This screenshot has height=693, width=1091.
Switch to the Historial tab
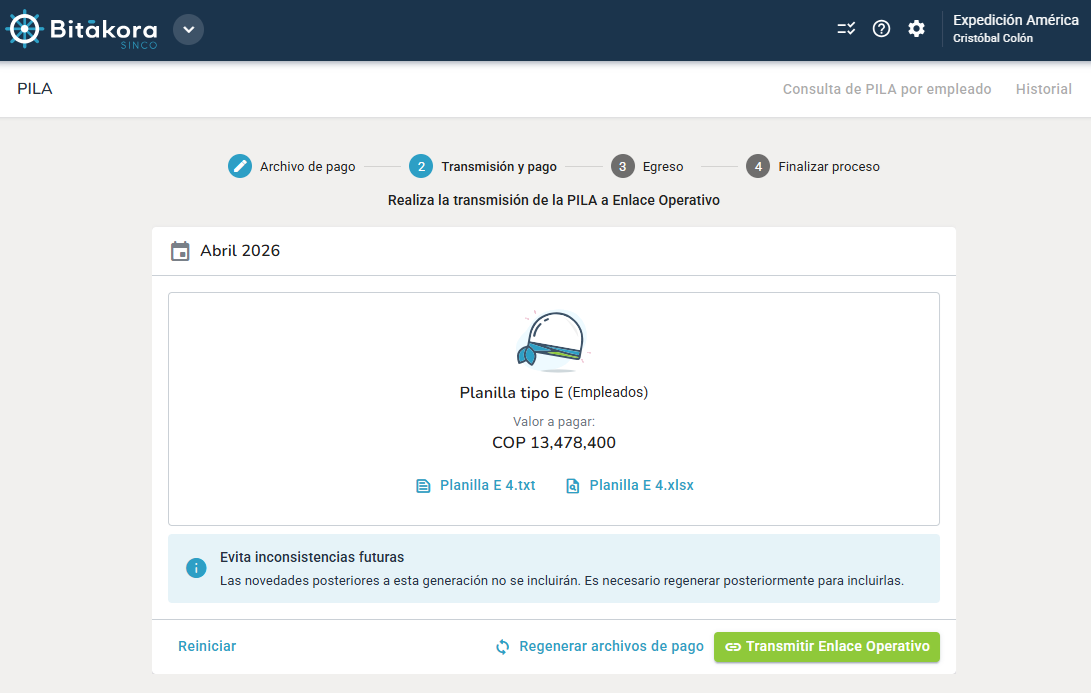tap(1043, 89)
